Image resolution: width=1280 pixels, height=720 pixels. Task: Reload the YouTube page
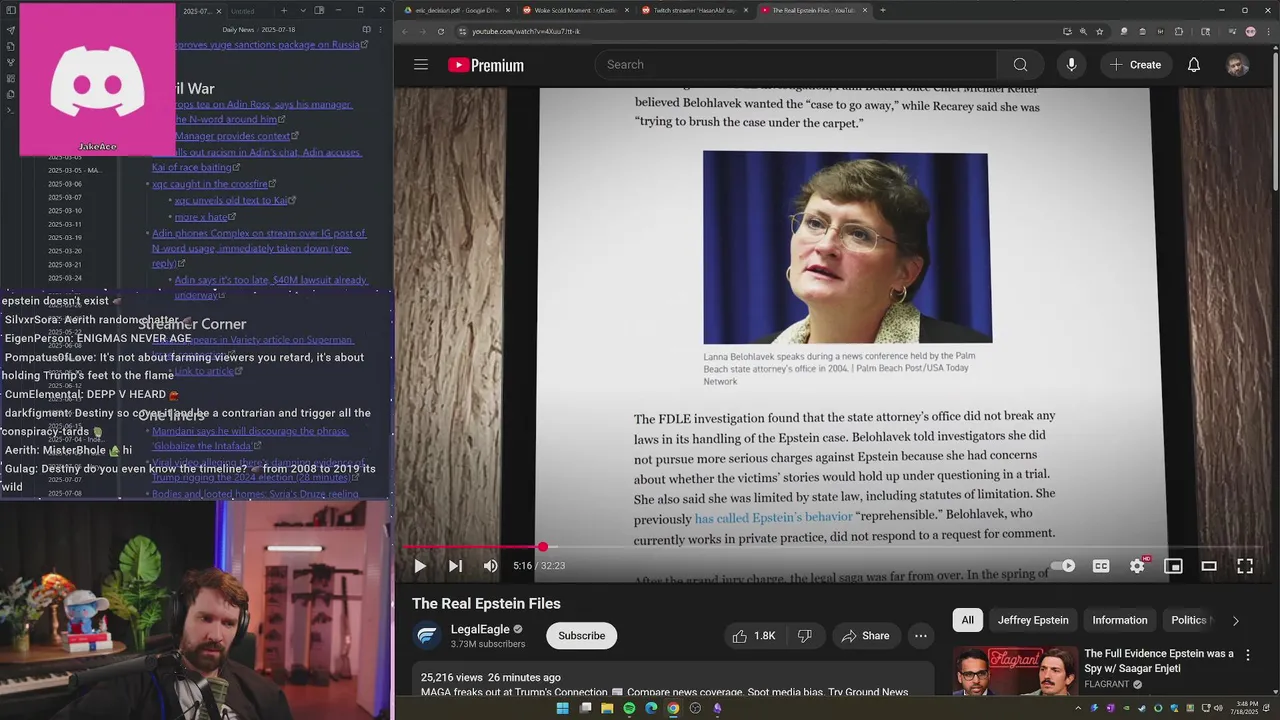(x=441, y=31)
